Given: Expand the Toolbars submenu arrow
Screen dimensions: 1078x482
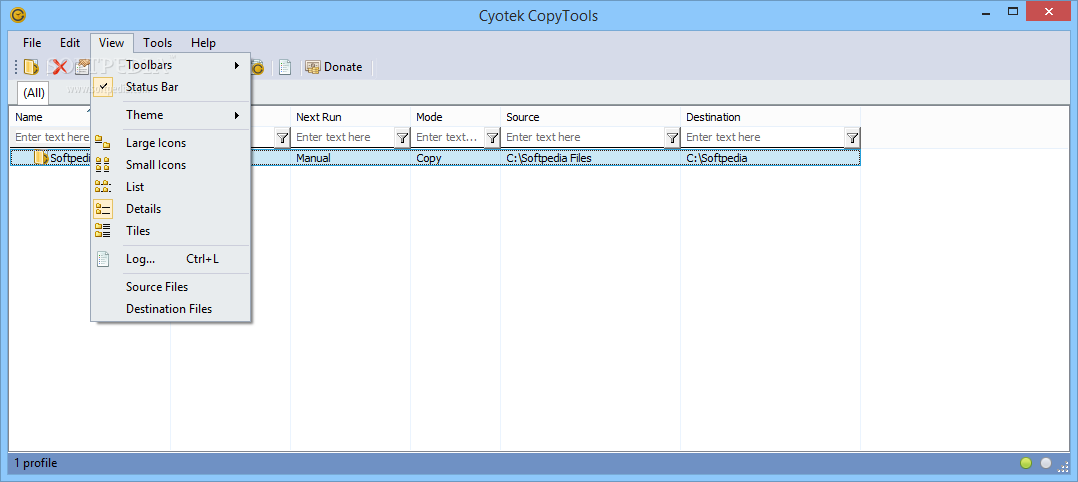Looking at the screenshot, I should coord(236,65).
